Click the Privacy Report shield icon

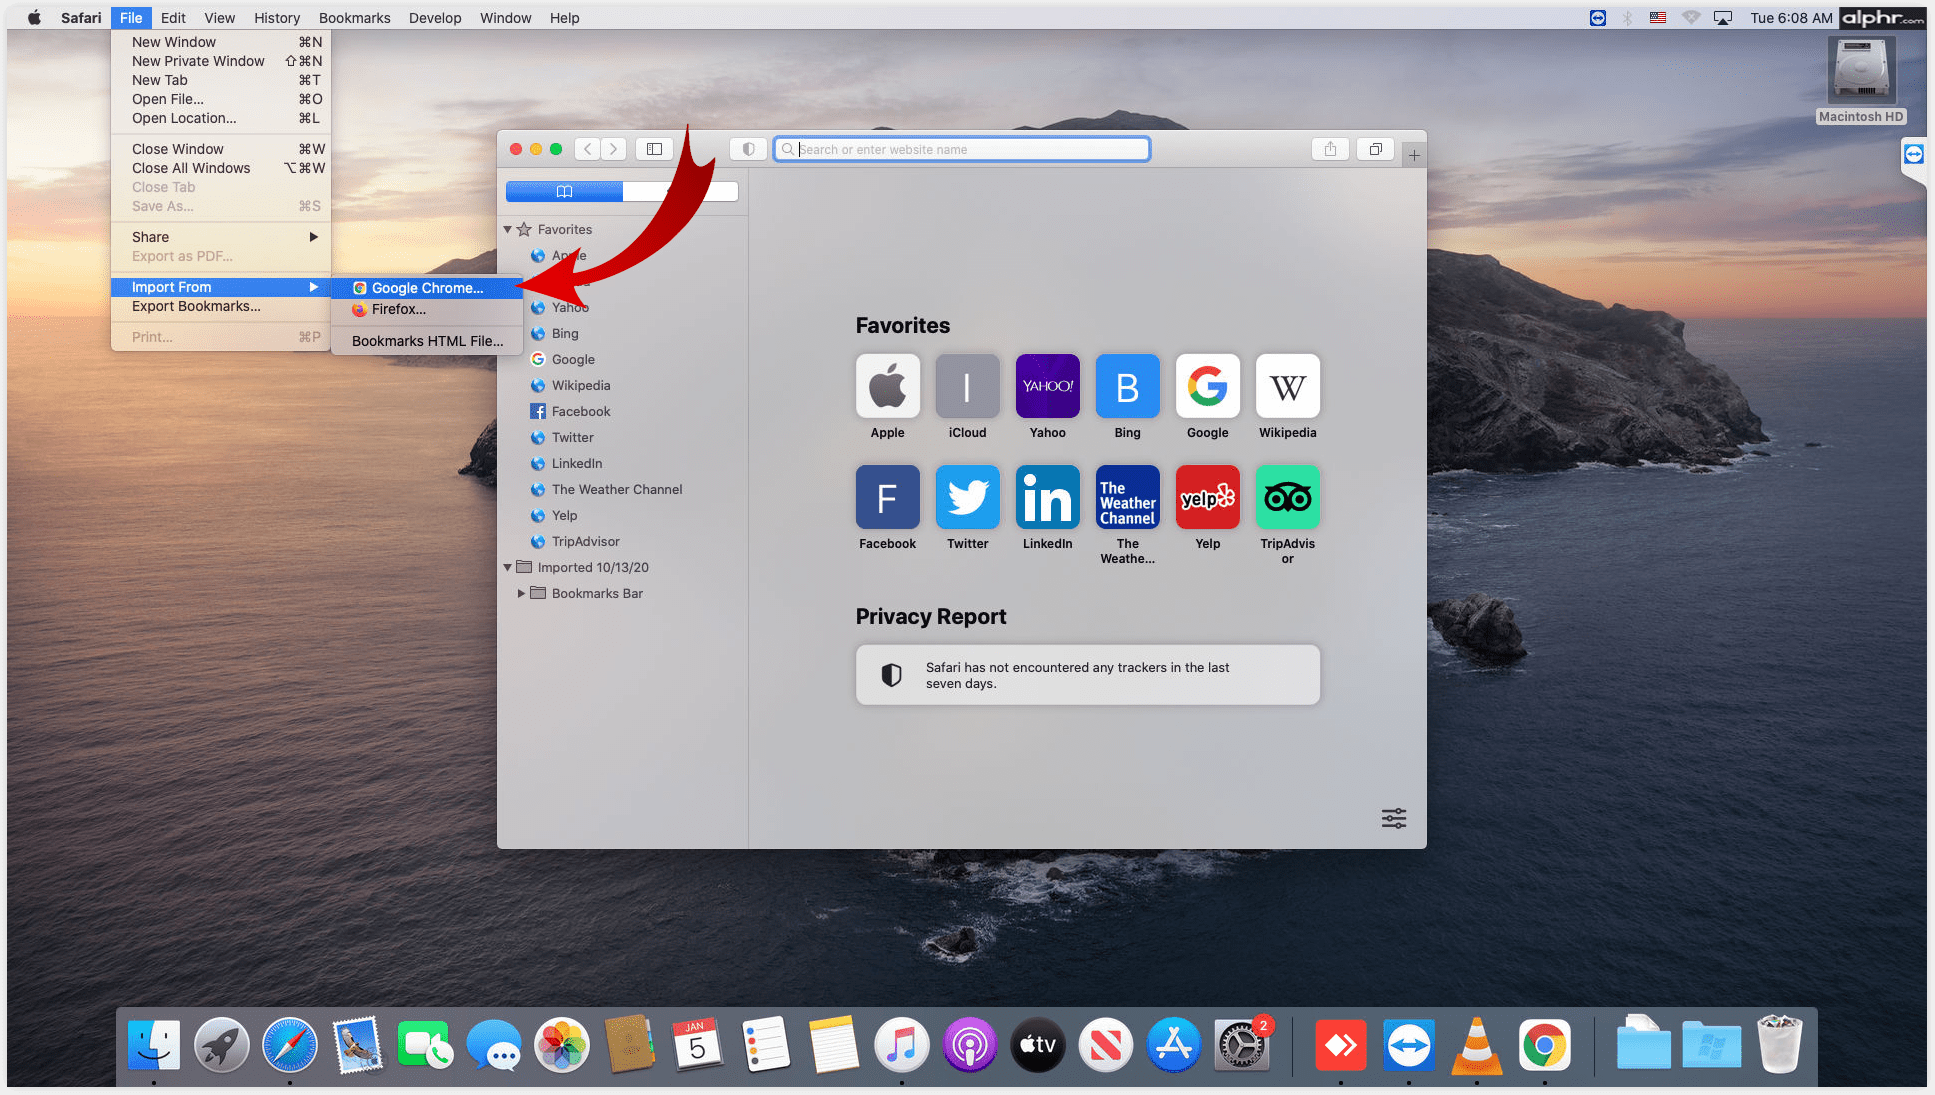748,148
